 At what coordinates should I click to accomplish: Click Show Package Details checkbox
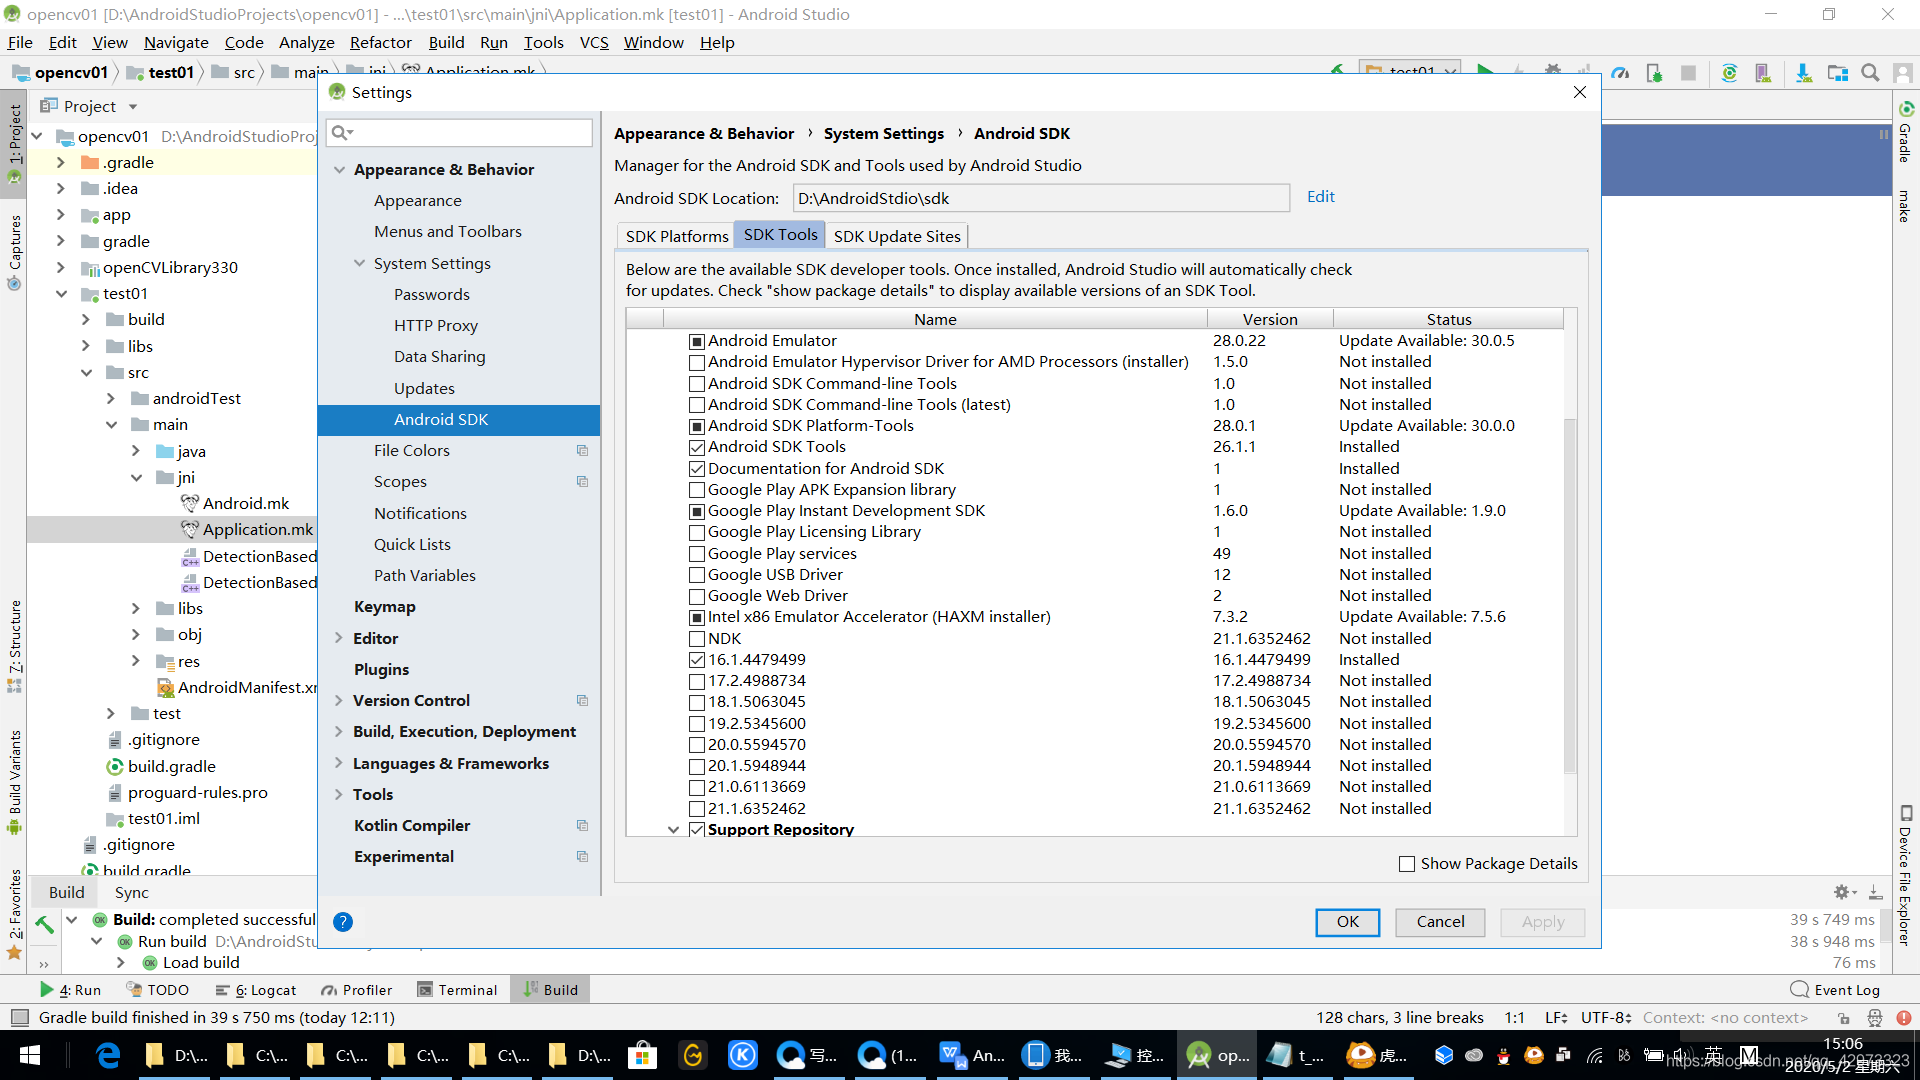pyautogui.click(x=1408, y=862)
